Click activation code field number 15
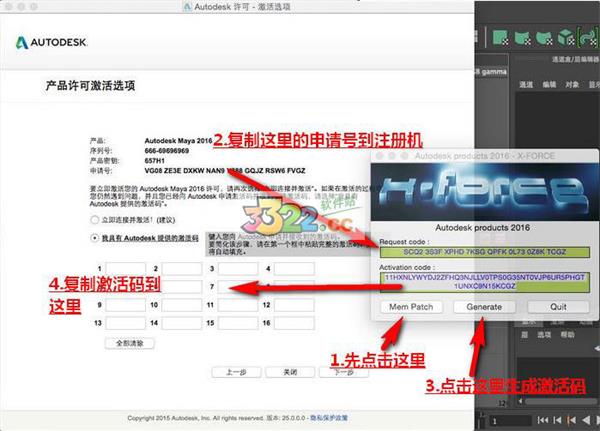Image resolution: width=600 pixels, height=431 pixels. pos(238,323)
